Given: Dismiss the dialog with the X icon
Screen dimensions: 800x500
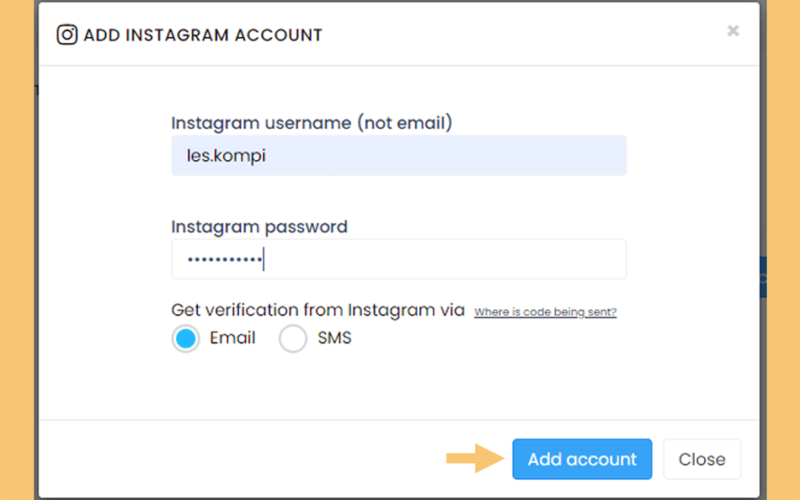Looking at the screenshot, I should 733,31.
